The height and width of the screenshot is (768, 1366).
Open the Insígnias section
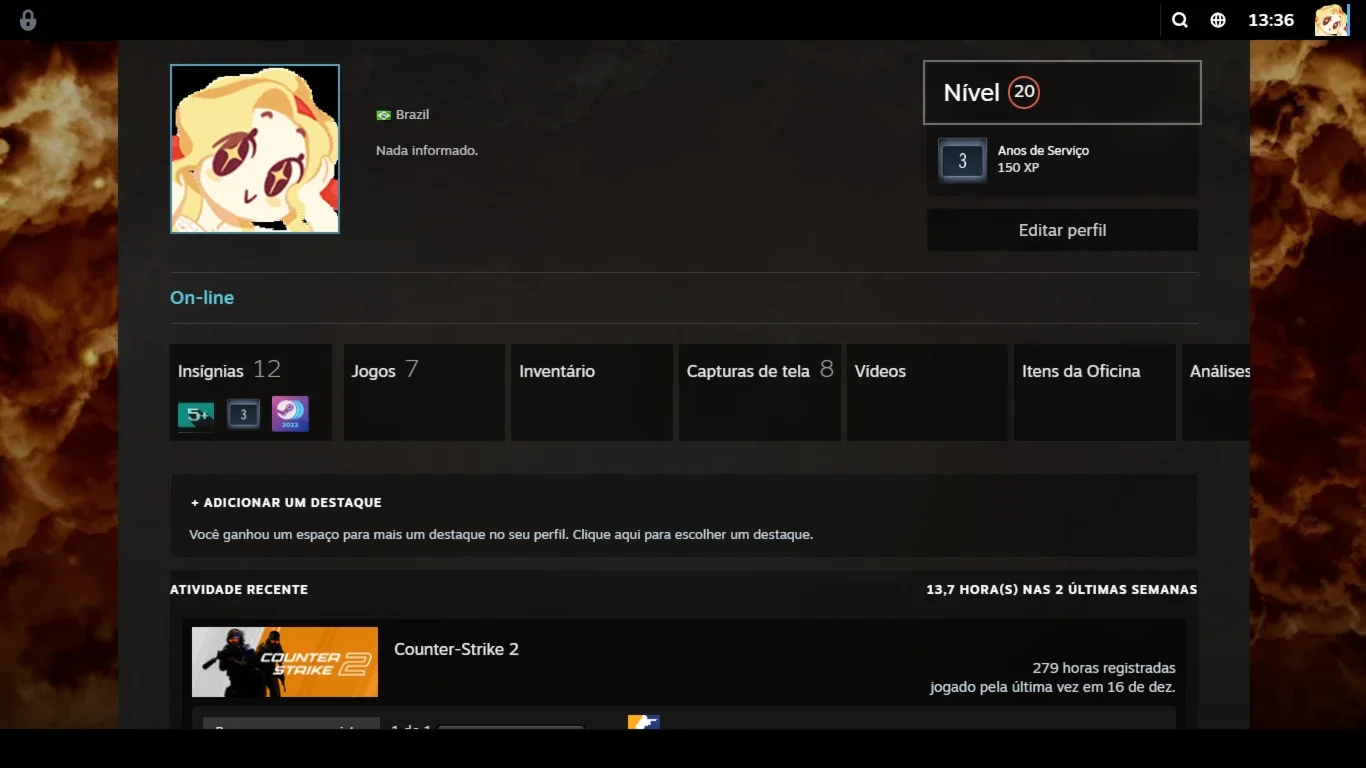[251, 392]
